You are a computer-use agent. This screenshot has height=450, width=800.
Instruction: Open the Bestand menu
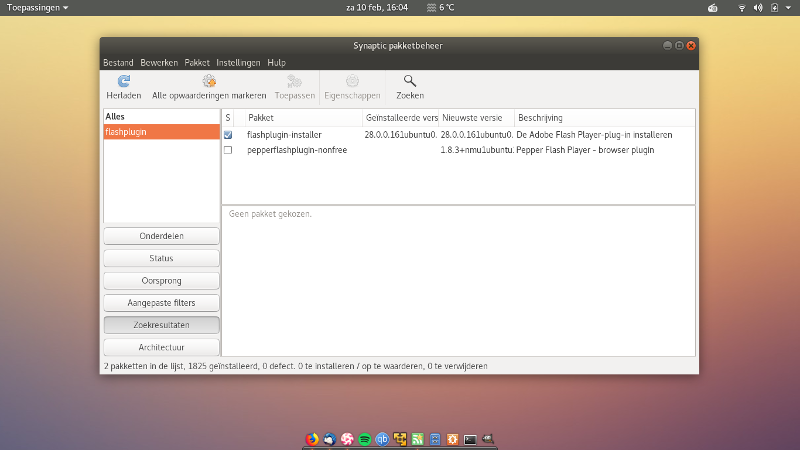pos(118,62)
